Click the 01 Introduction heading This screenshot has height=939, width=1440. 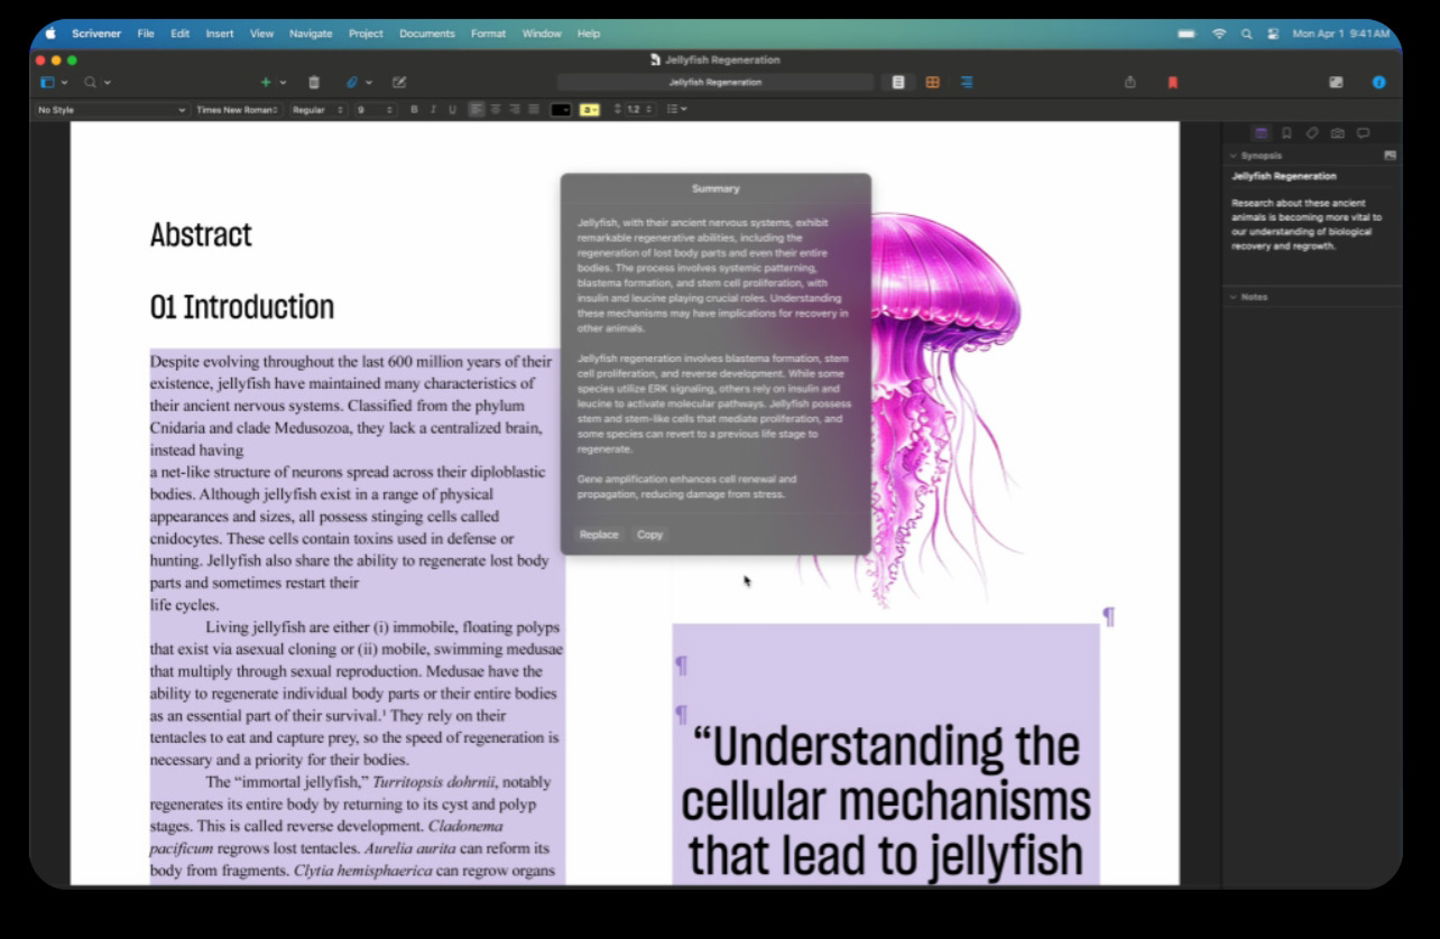click(x=242, y=307)
